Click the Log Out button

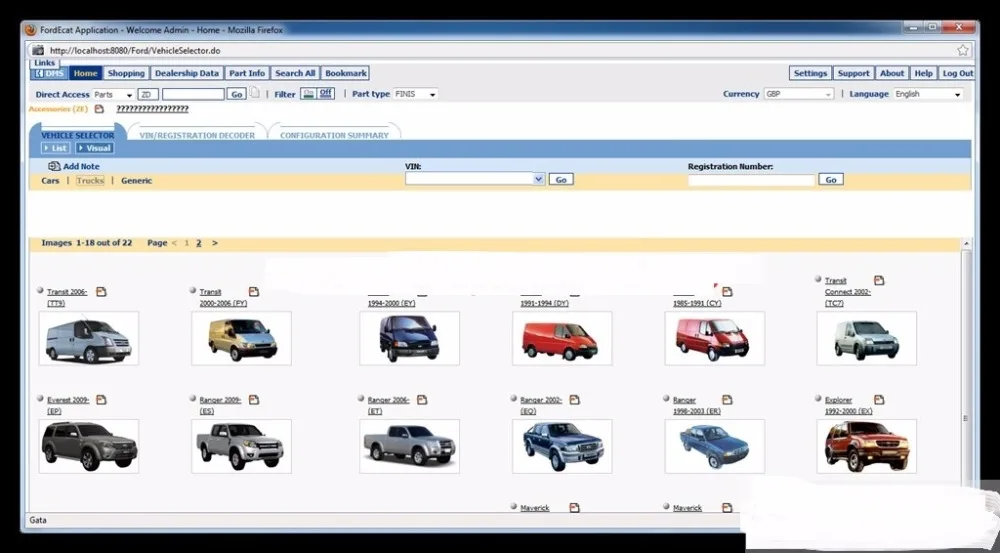click(957, 73)
